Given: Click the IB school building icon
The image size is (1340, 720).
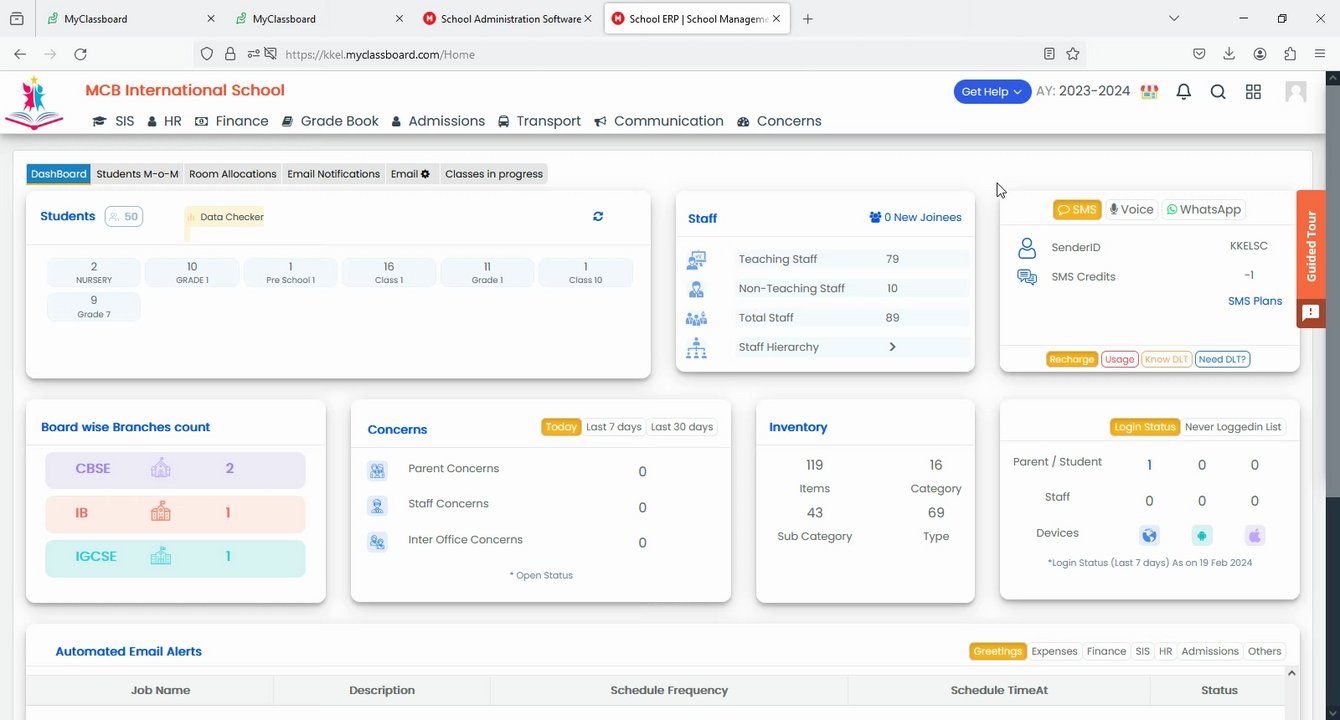Looking at the screenshot, I should 161,512.
